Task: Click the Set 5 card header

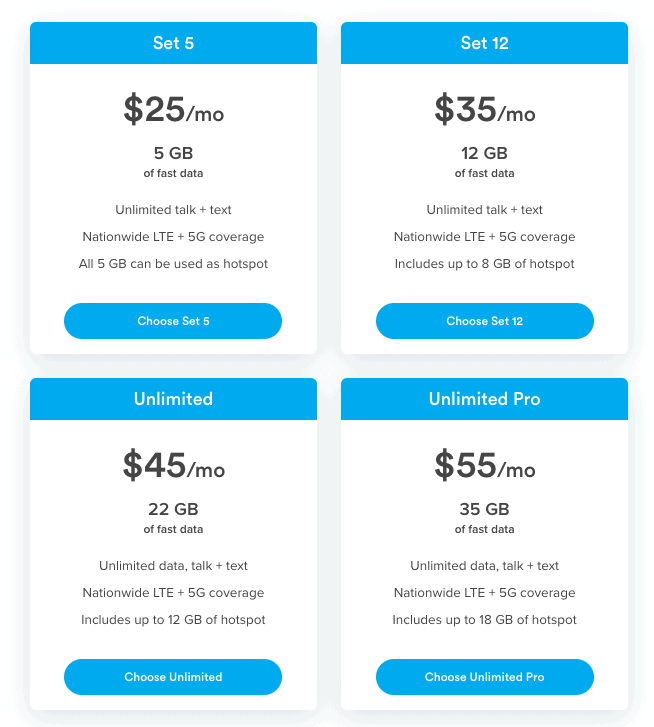Action: tap(173, 43)
